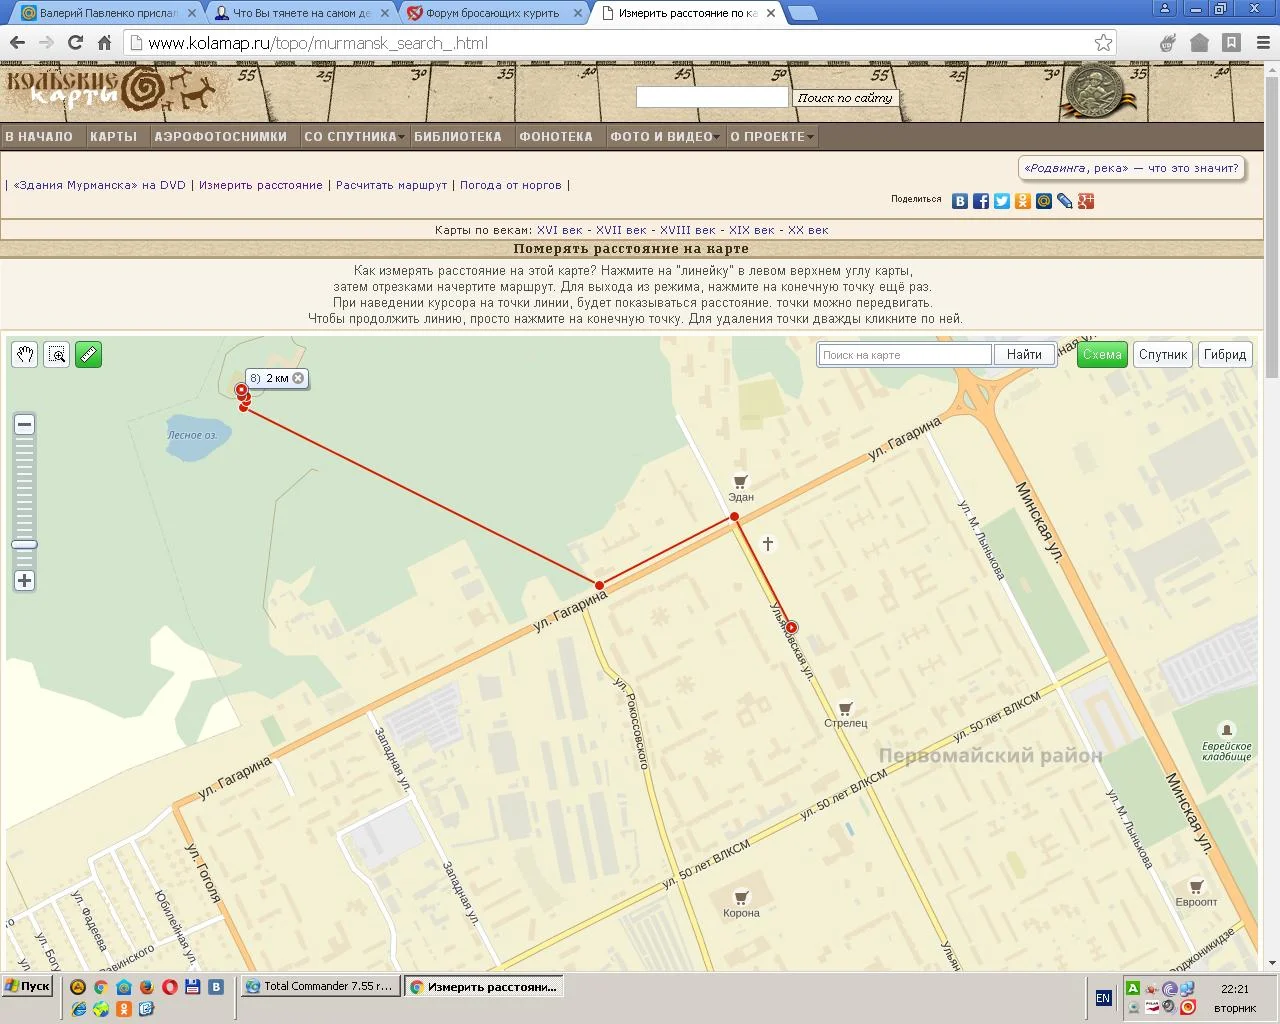Focus the site search text field
The image size is (1280, 1024).
click(712, 97)
